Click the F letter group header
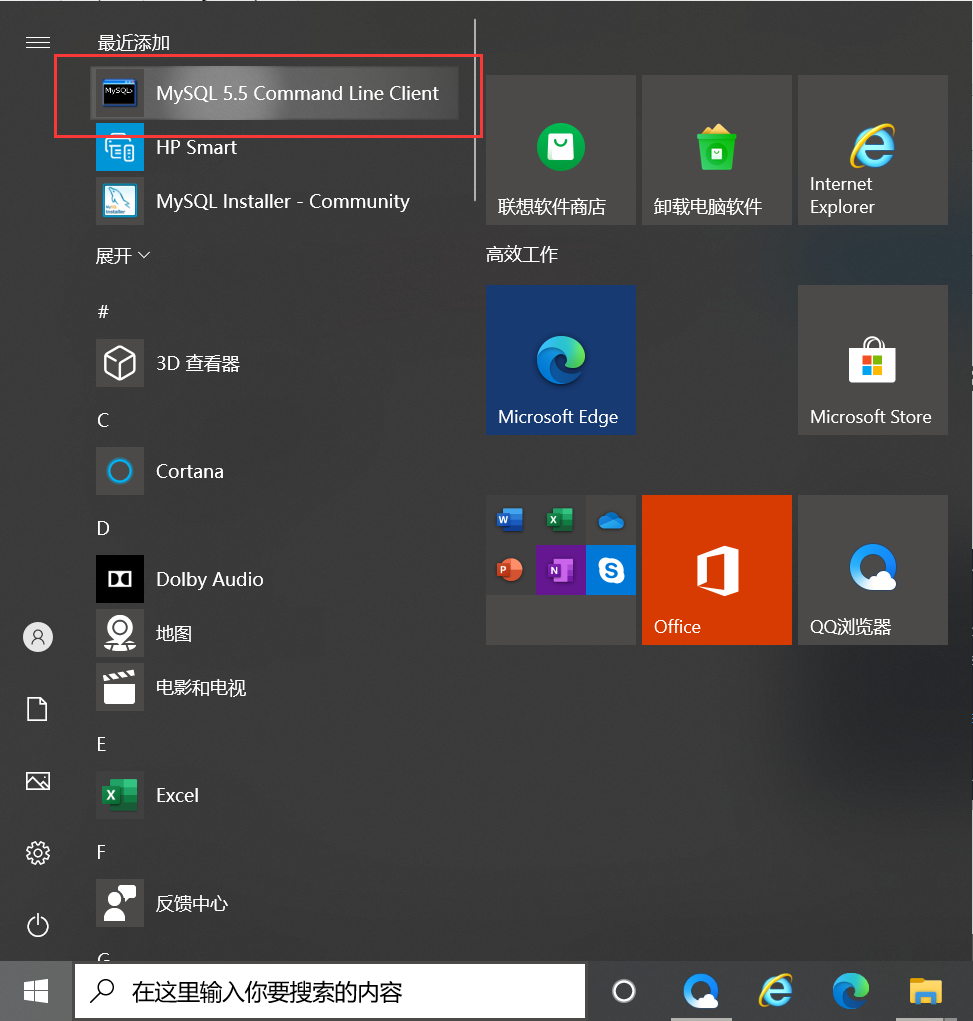 101,852
